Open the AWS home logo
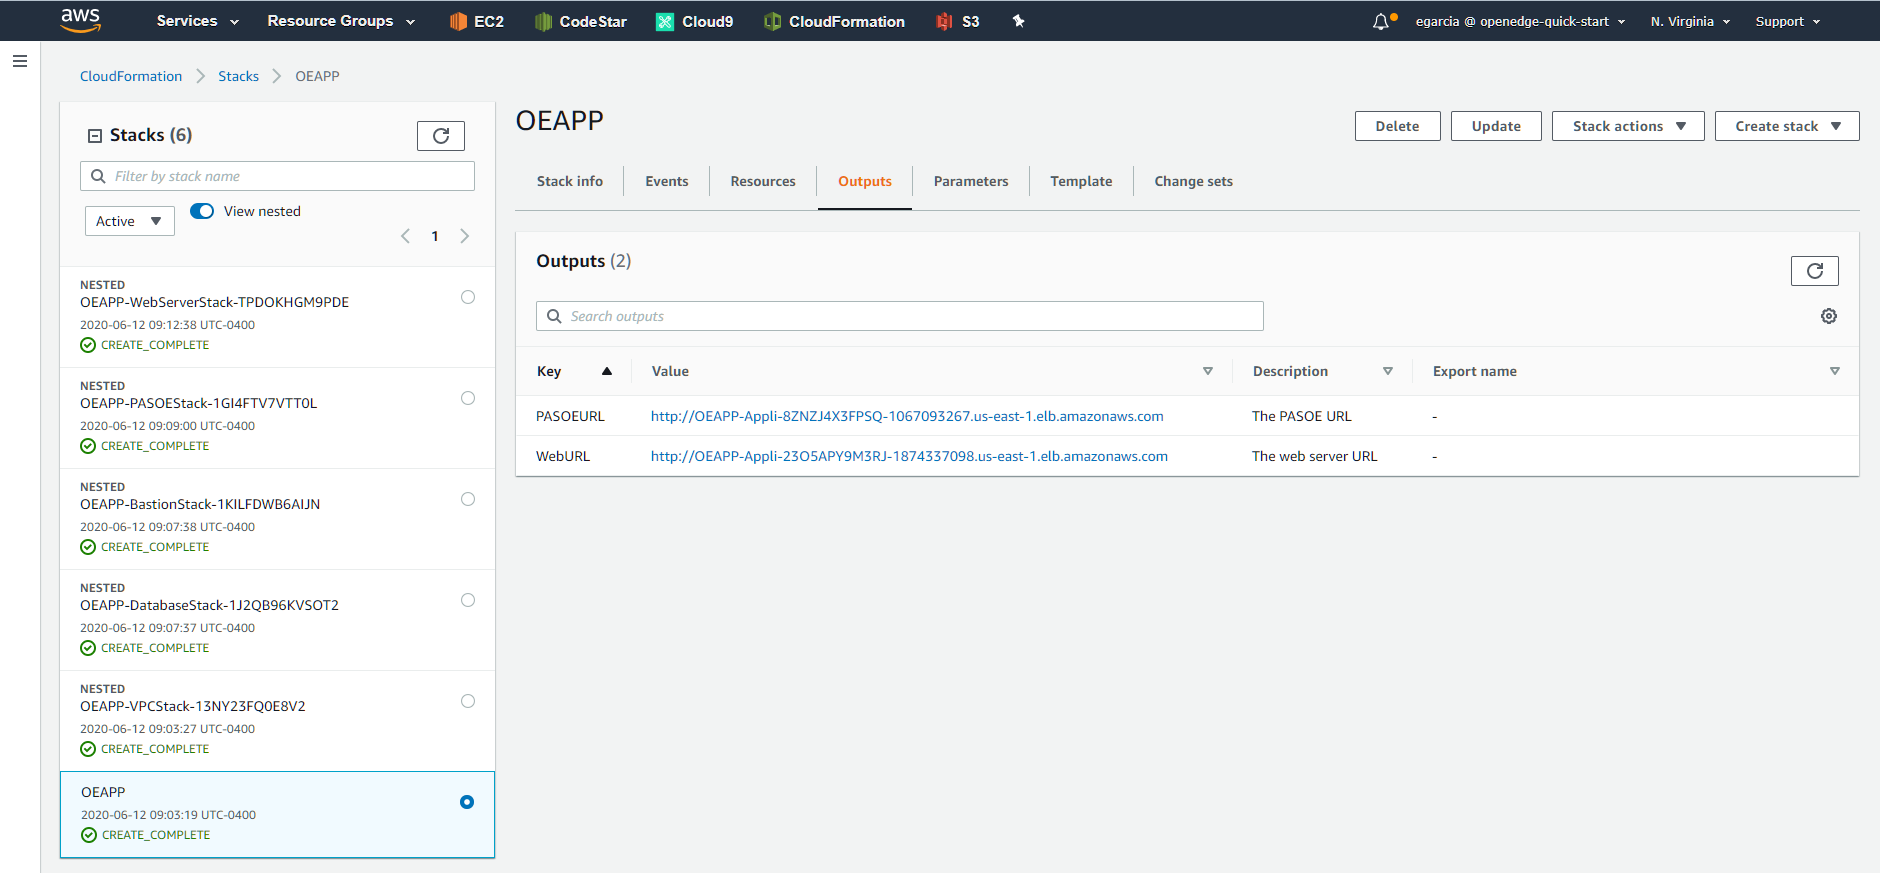 (x=81, y=20)
